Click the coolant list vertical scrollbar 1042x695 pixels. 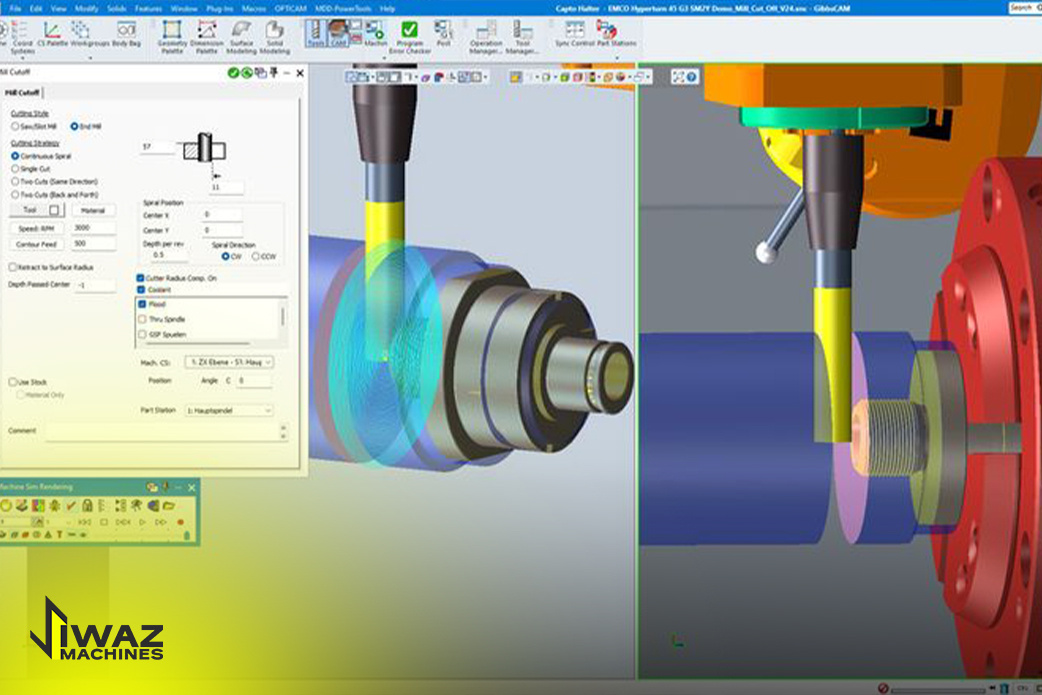click(284, 319)
